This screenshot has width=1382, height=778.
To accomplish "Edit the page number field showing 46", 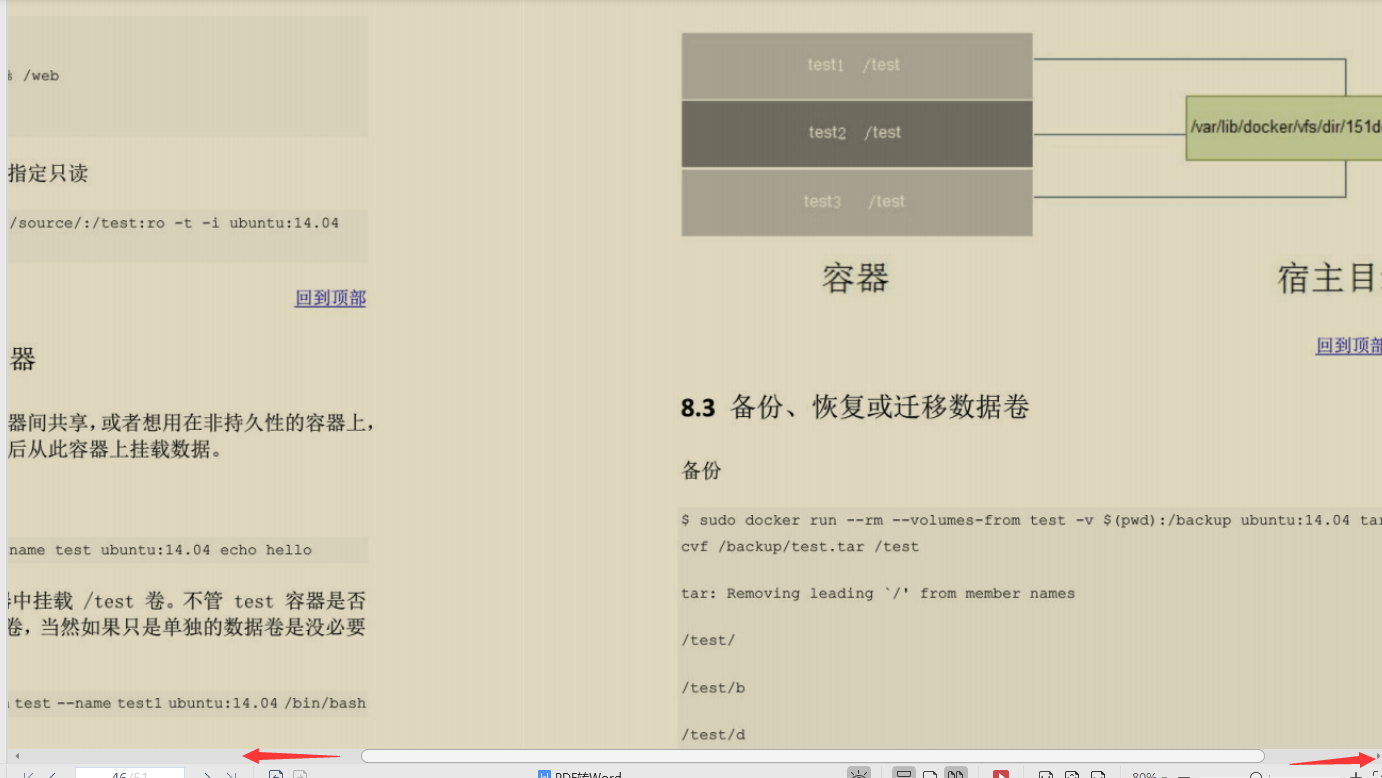I will (130, 773).
